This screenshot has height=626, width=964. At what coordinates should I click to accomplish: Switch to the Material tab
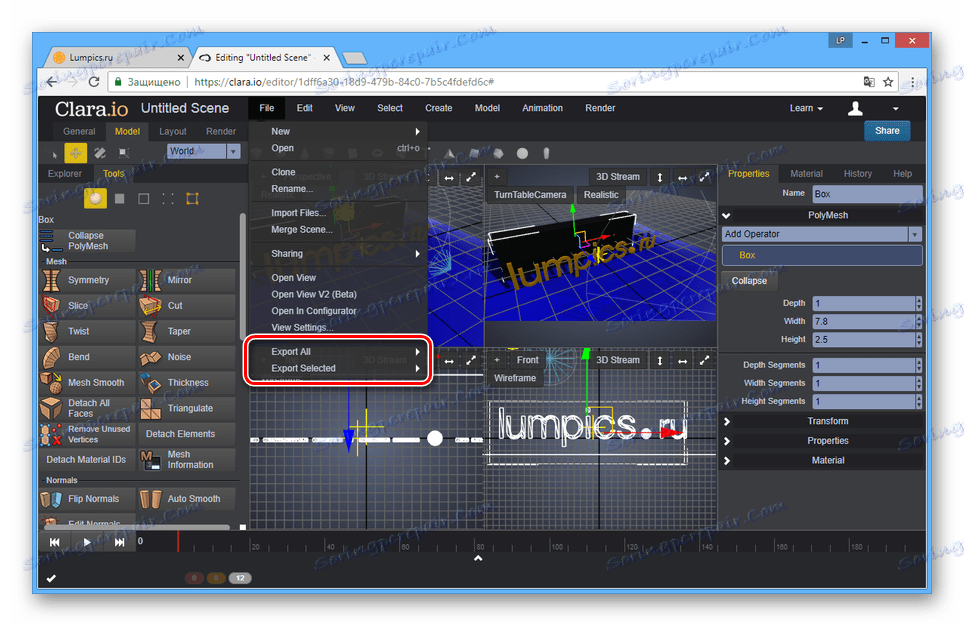pyautogui.click(x=806, y=174)
